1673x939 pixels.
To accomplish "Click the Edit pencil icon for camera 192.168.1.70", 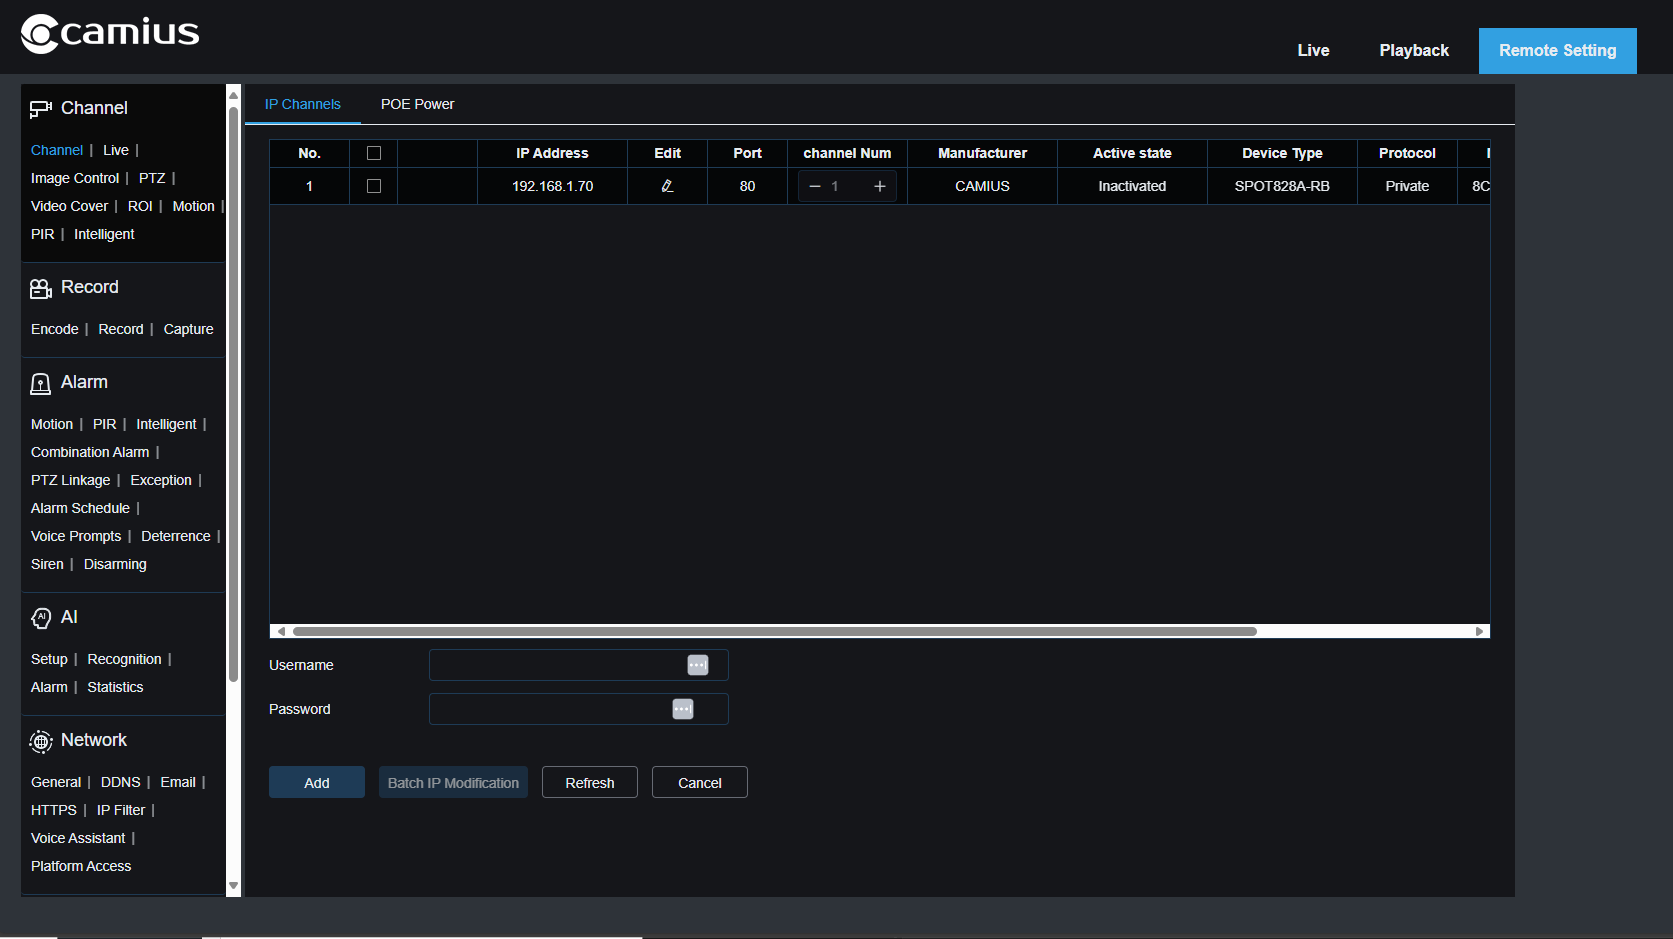I will pos(667,186).
